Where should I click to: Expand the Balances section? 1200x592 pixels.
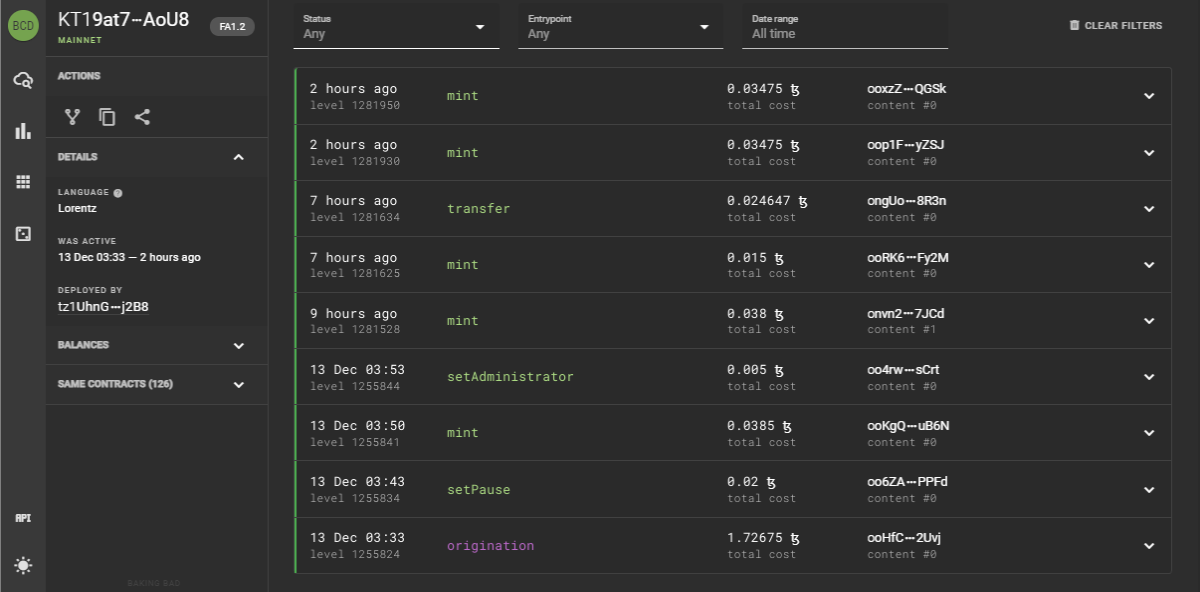point(157,345)
